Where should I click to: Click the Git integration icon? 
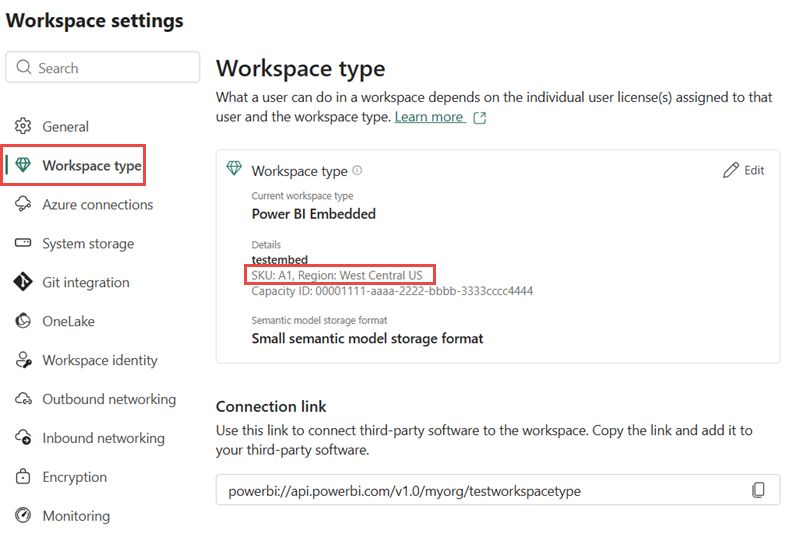point(23,282)
